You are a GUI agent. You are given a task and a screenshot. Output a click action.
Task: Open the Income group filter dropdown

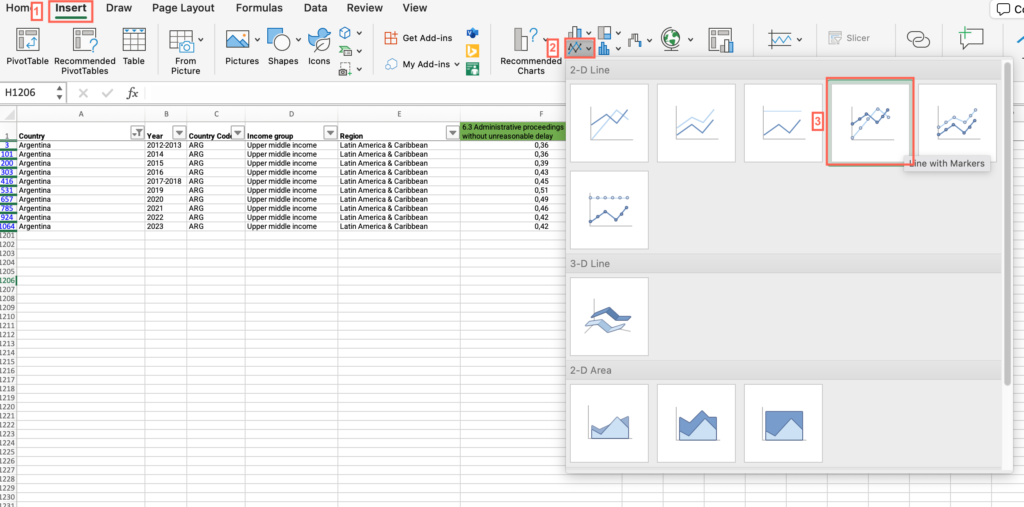tap(330, 133)
